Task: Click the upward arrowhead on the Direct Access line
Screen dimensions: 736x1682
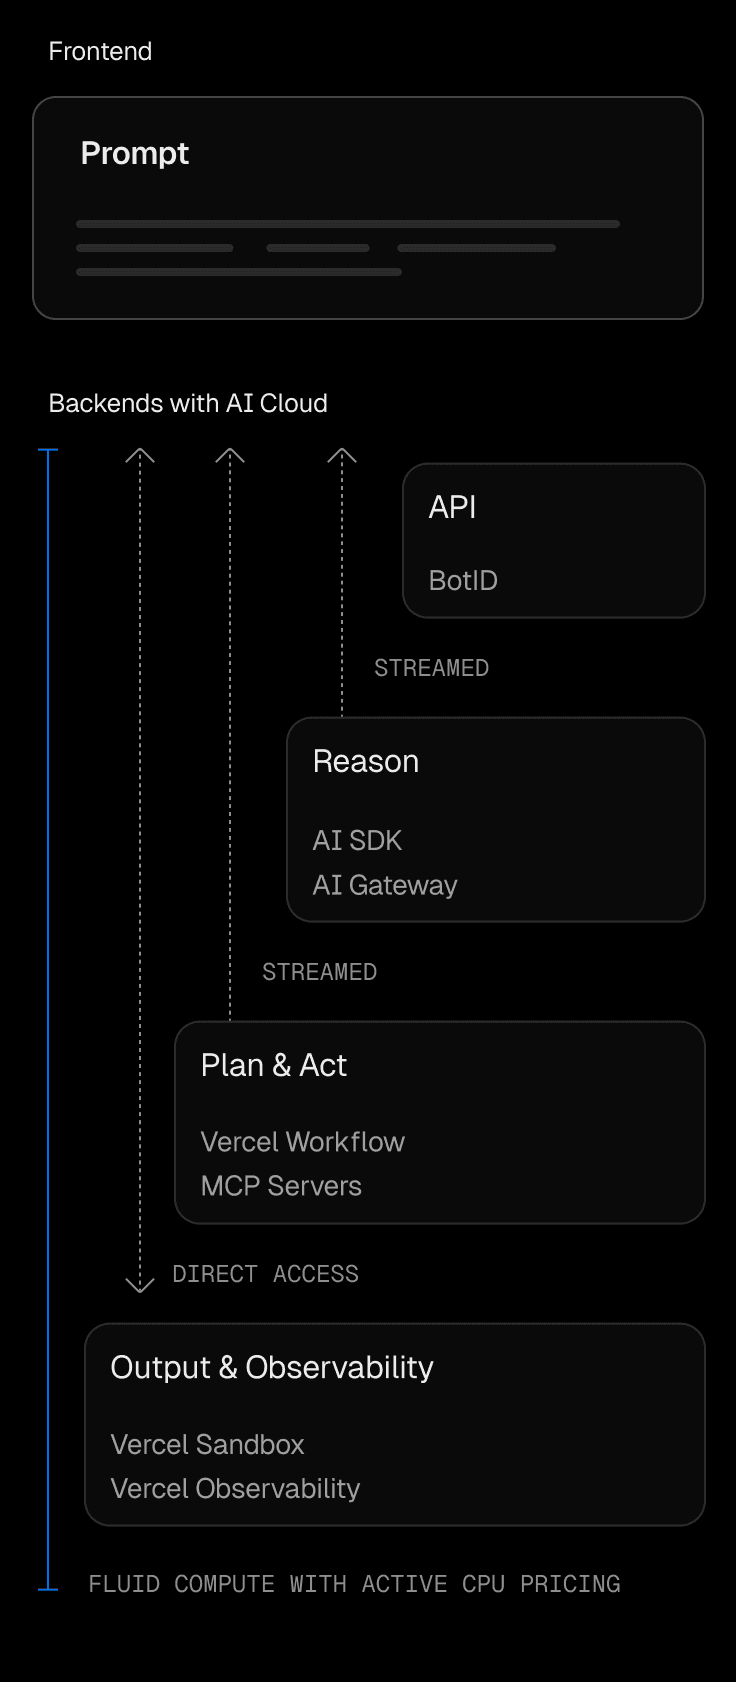Action: [140, 455]
